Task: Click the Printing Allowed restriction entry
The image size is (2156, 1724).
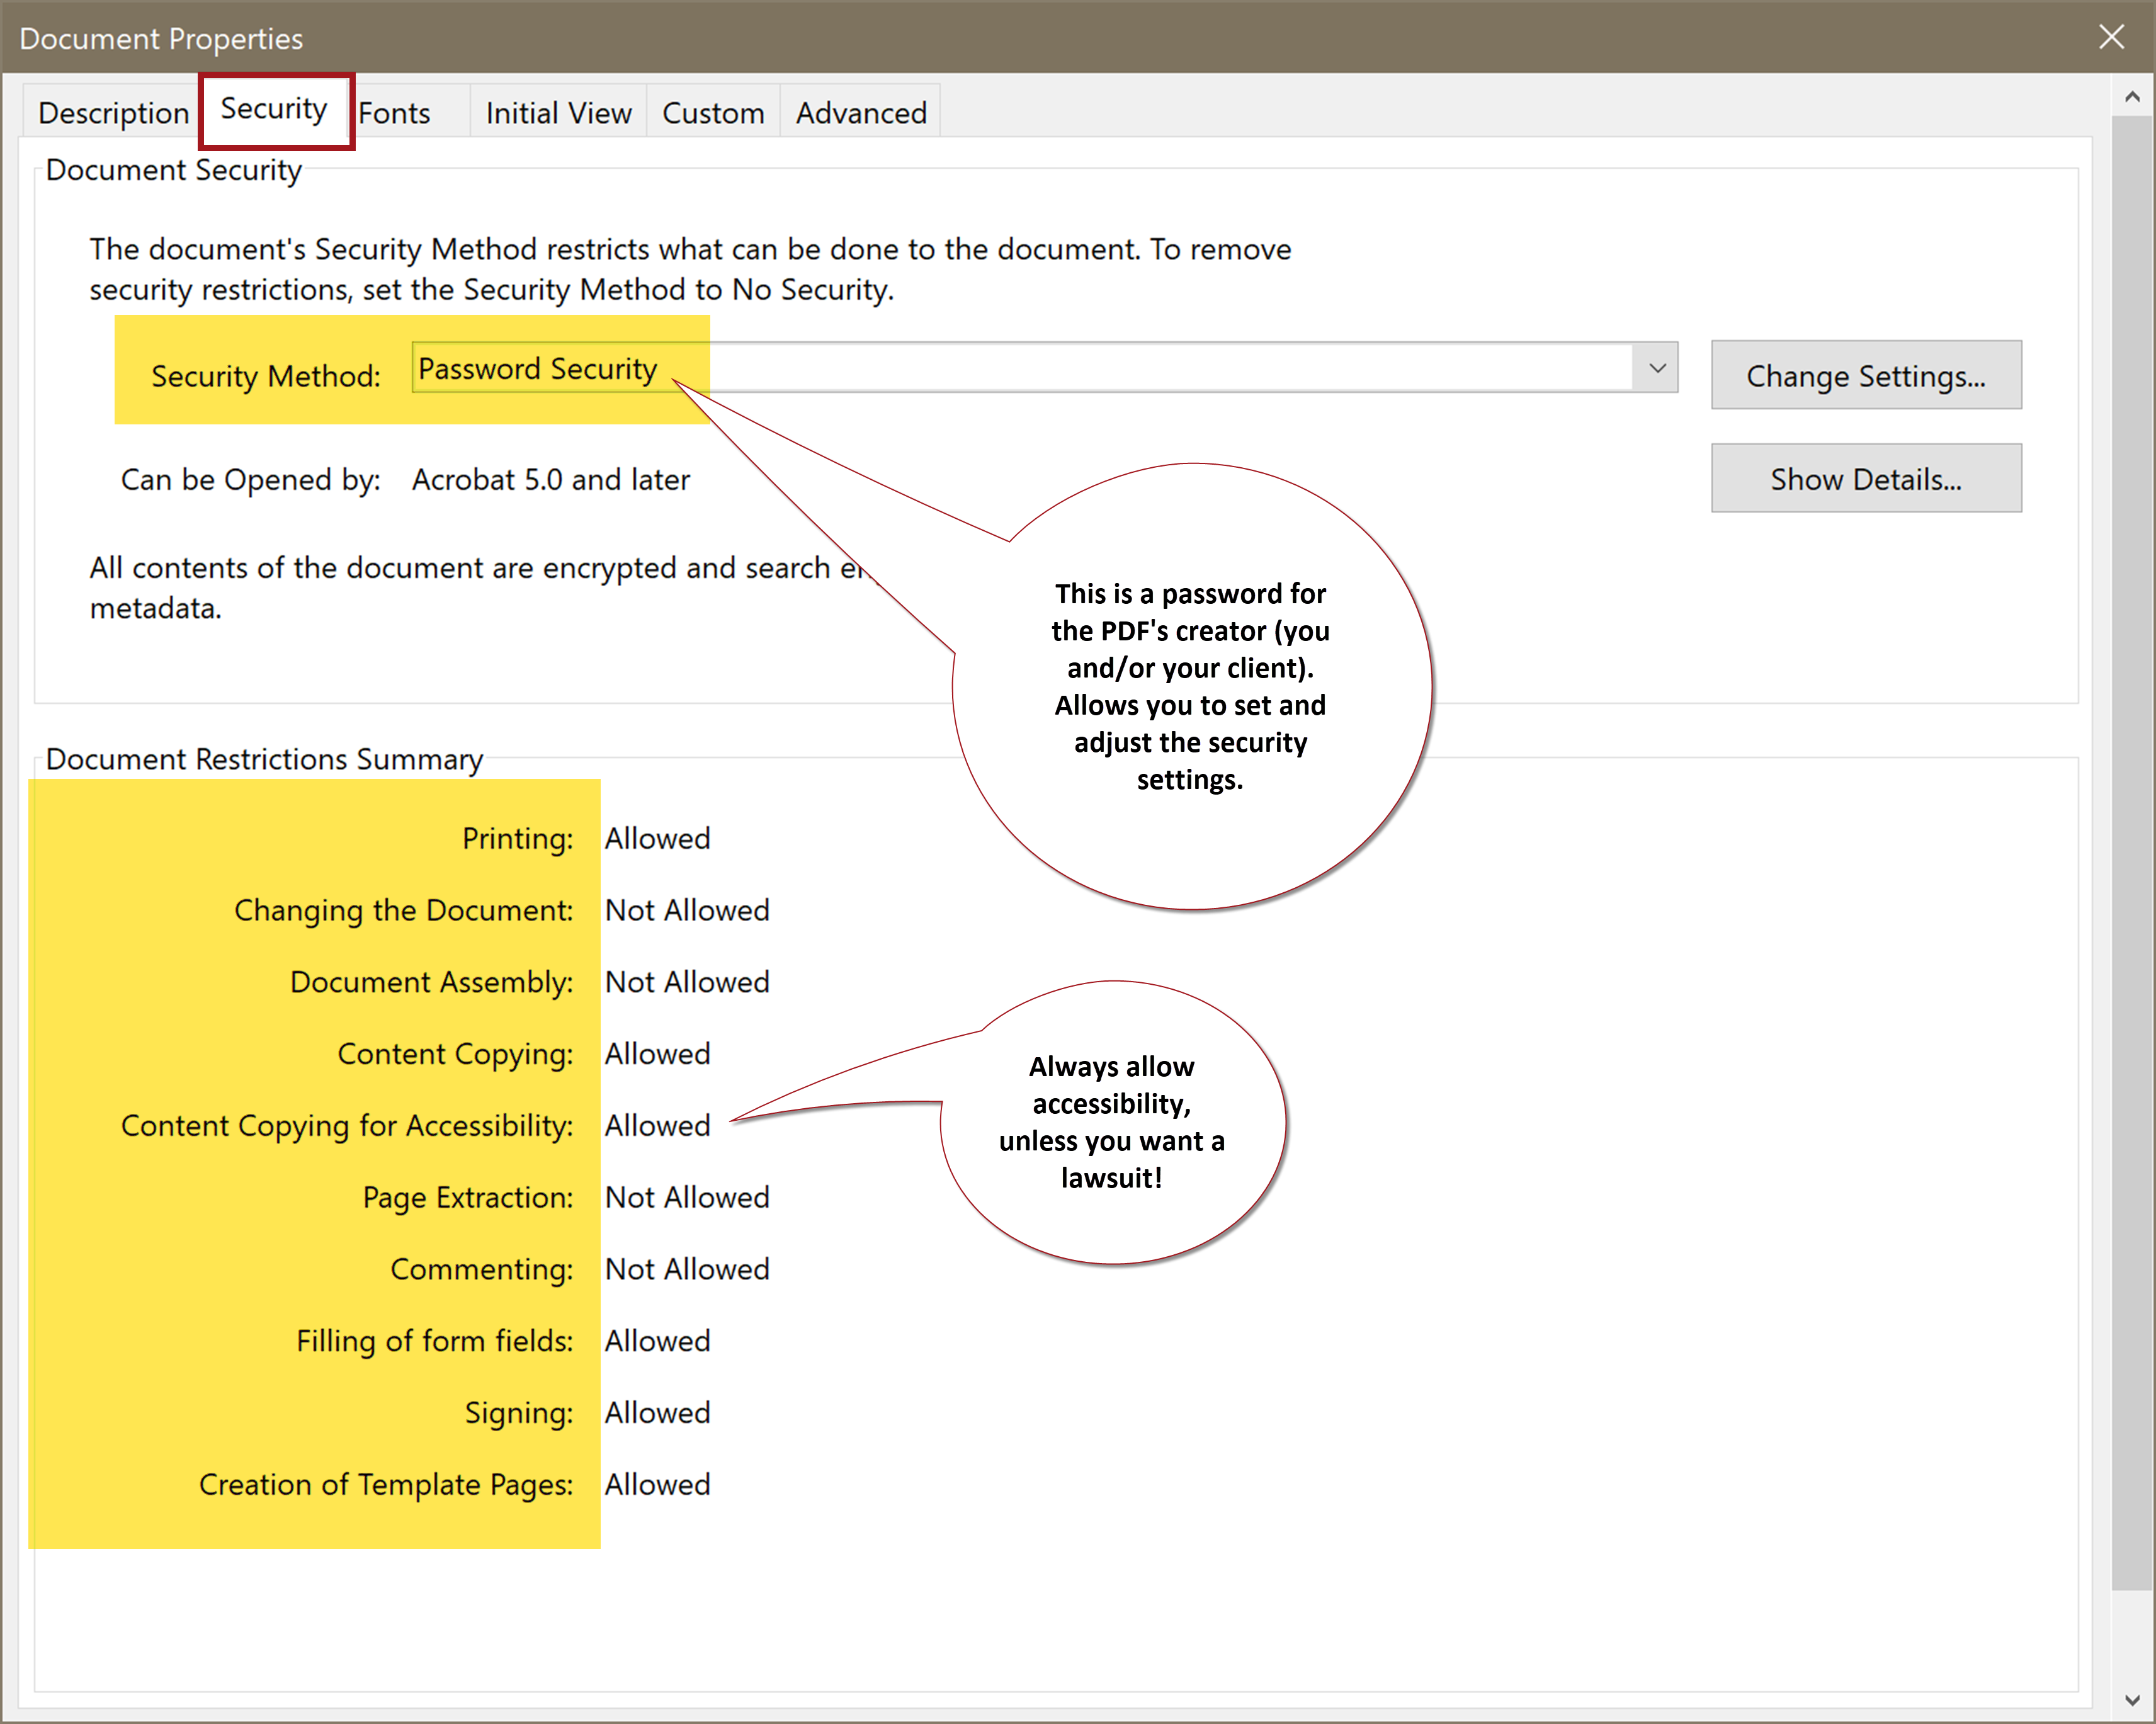Action: [657, 838]
